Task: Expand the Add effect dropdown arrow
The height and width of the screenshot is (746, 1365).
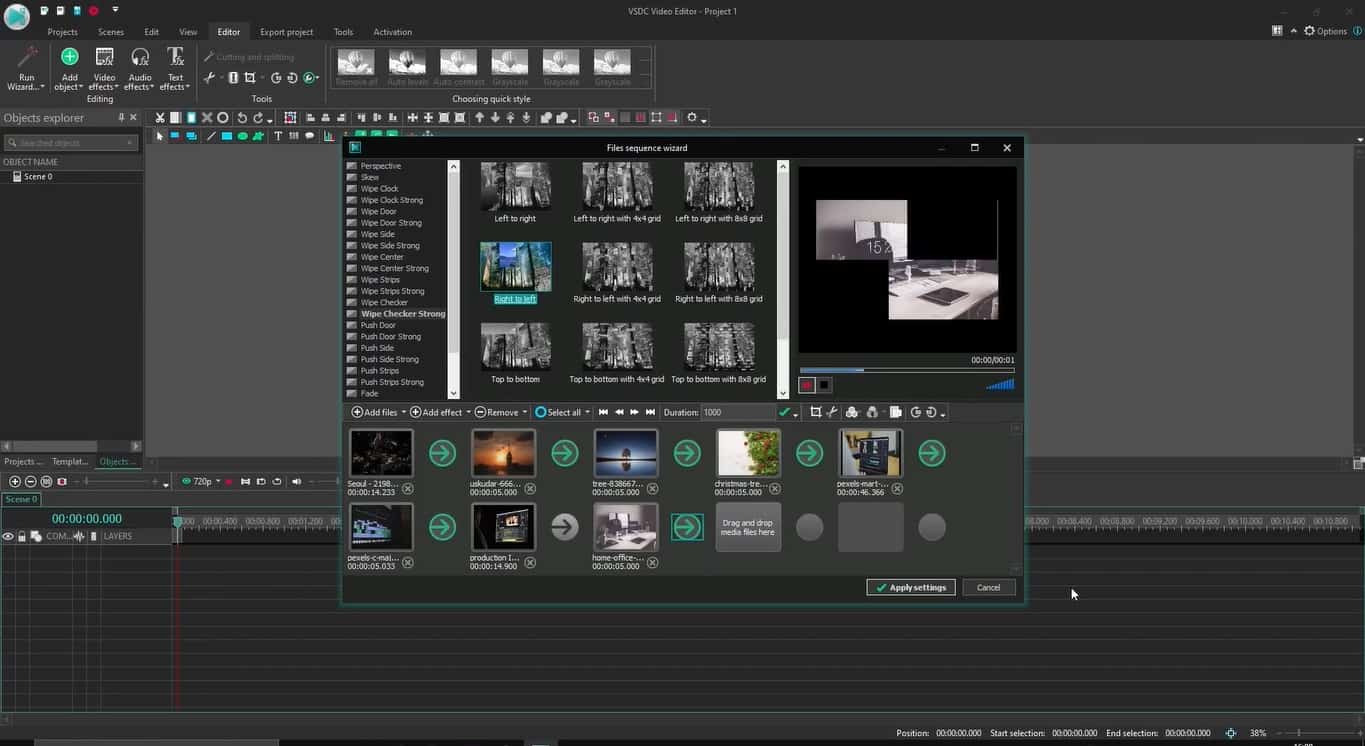Action: tap(468, 412)
